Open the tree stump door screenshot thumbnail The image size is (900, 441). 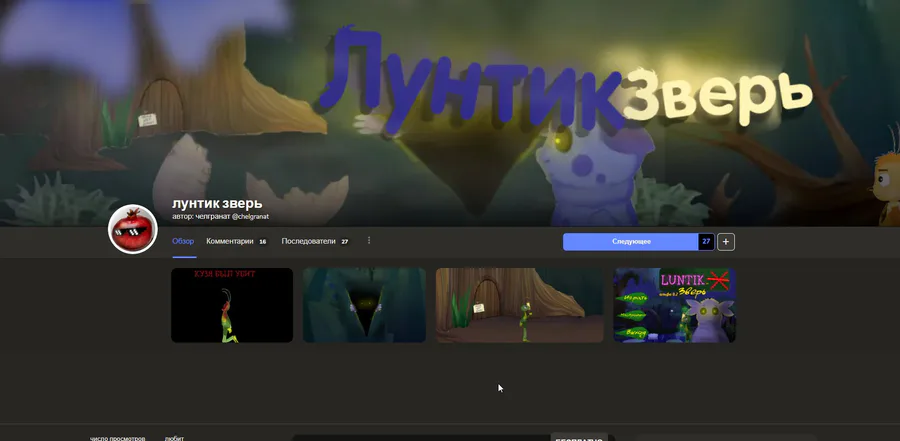(519, 305)
